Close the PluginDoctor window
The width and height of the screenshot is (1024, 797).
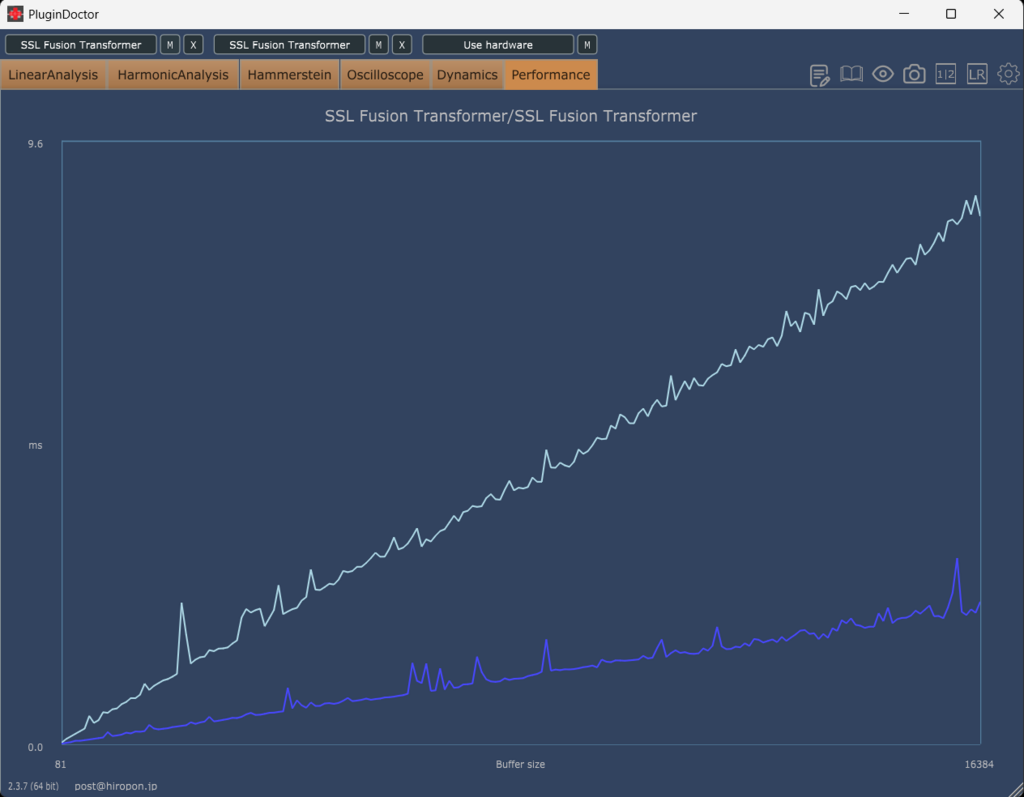999,14
